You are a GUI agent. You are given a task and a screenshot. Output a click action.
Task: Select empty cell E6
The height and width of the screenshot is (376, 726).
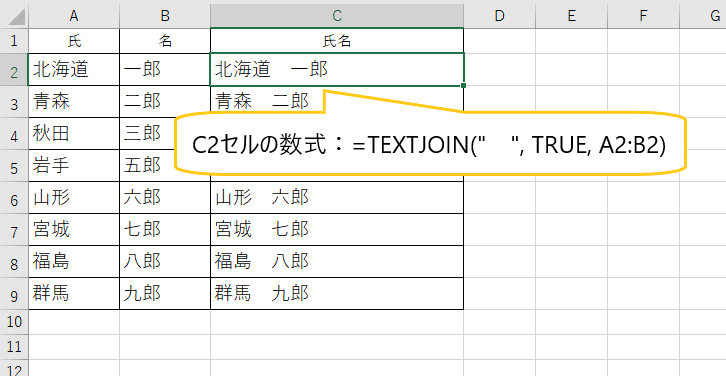572,198
